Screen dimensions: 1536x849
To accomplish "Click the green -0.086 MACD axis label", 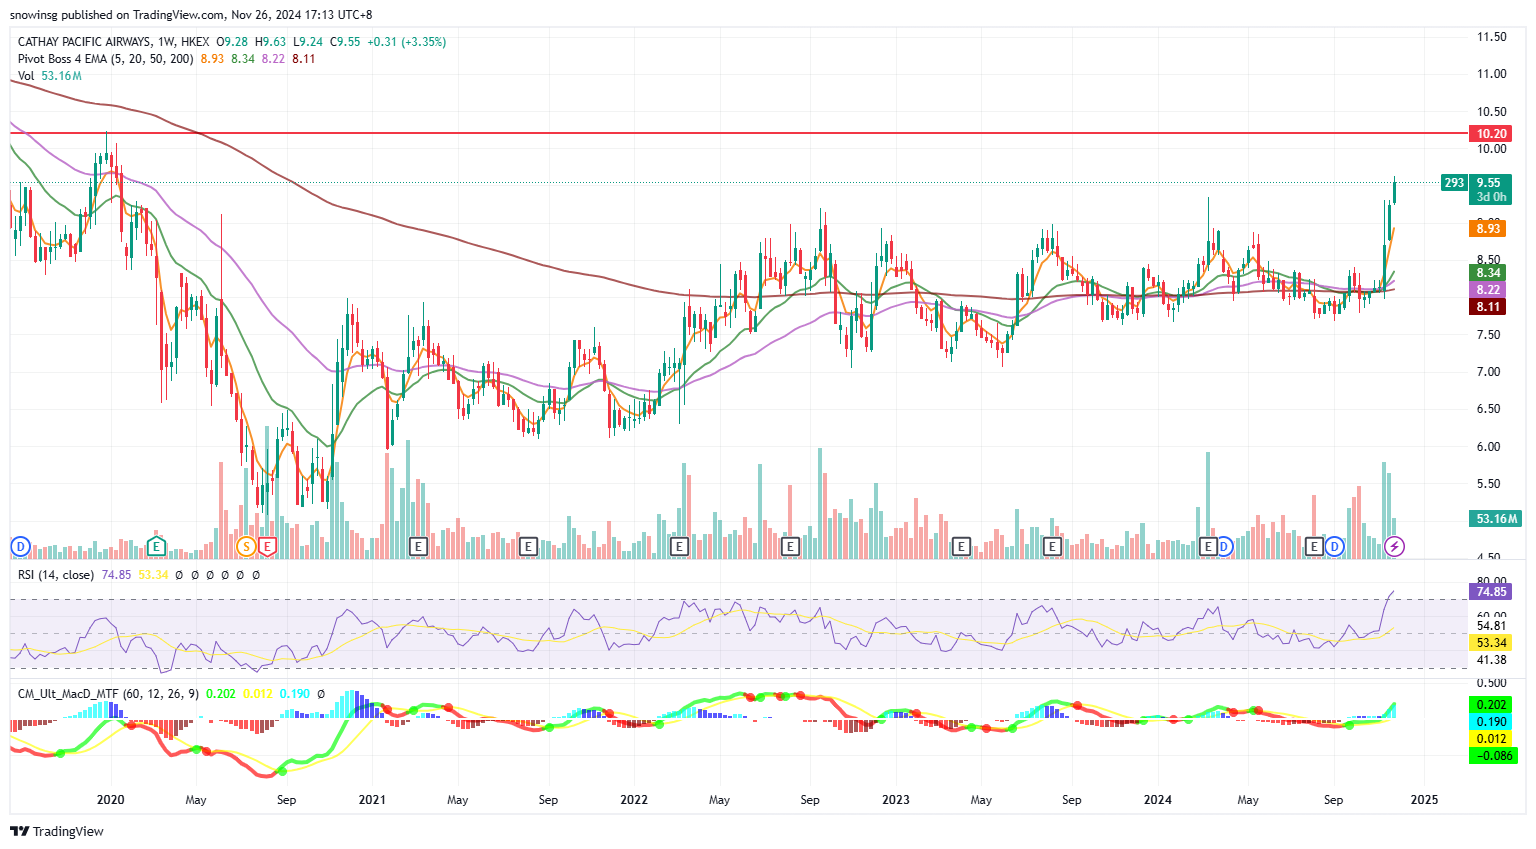I will (1494, 756).
